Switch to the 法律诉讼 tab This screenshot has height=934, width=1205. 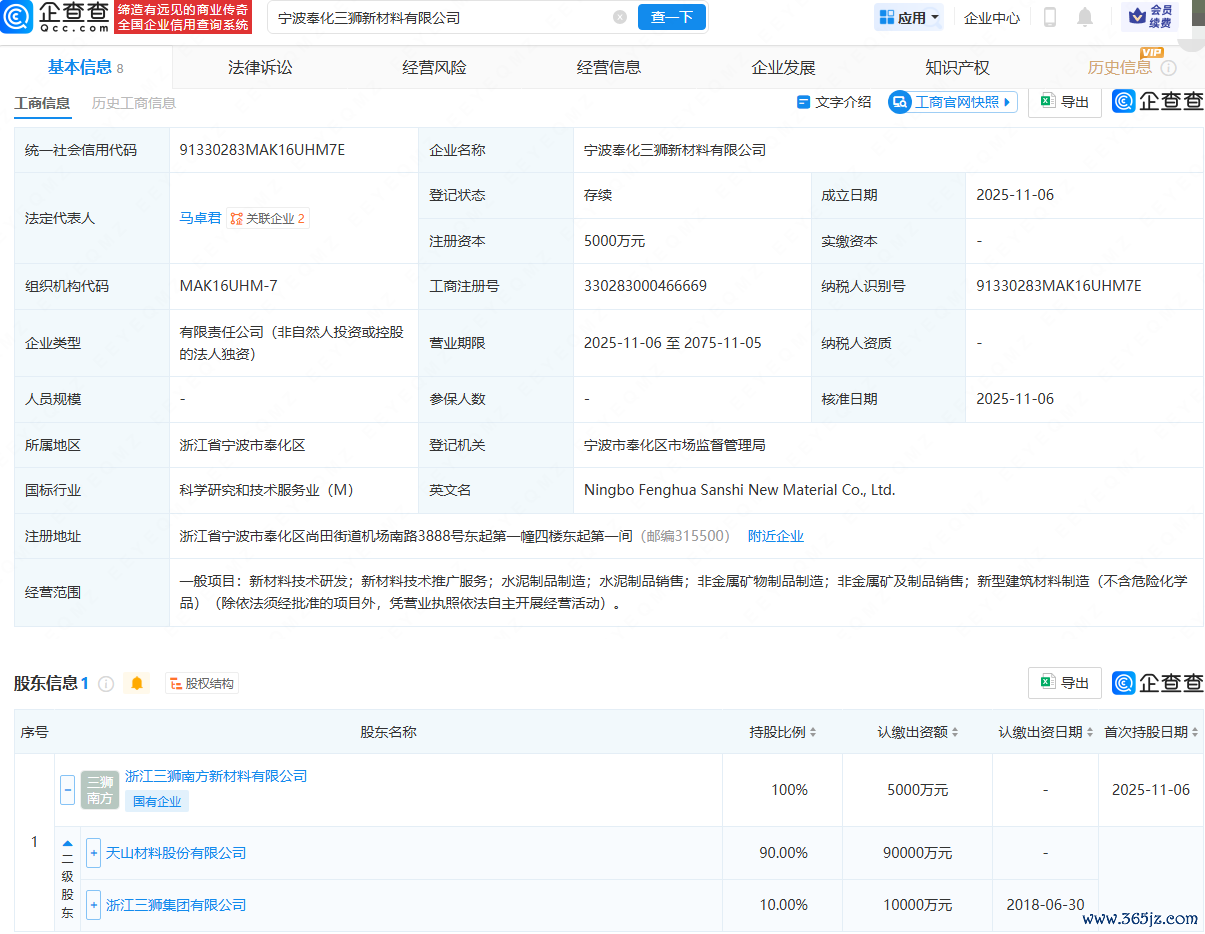click(260, 68)
